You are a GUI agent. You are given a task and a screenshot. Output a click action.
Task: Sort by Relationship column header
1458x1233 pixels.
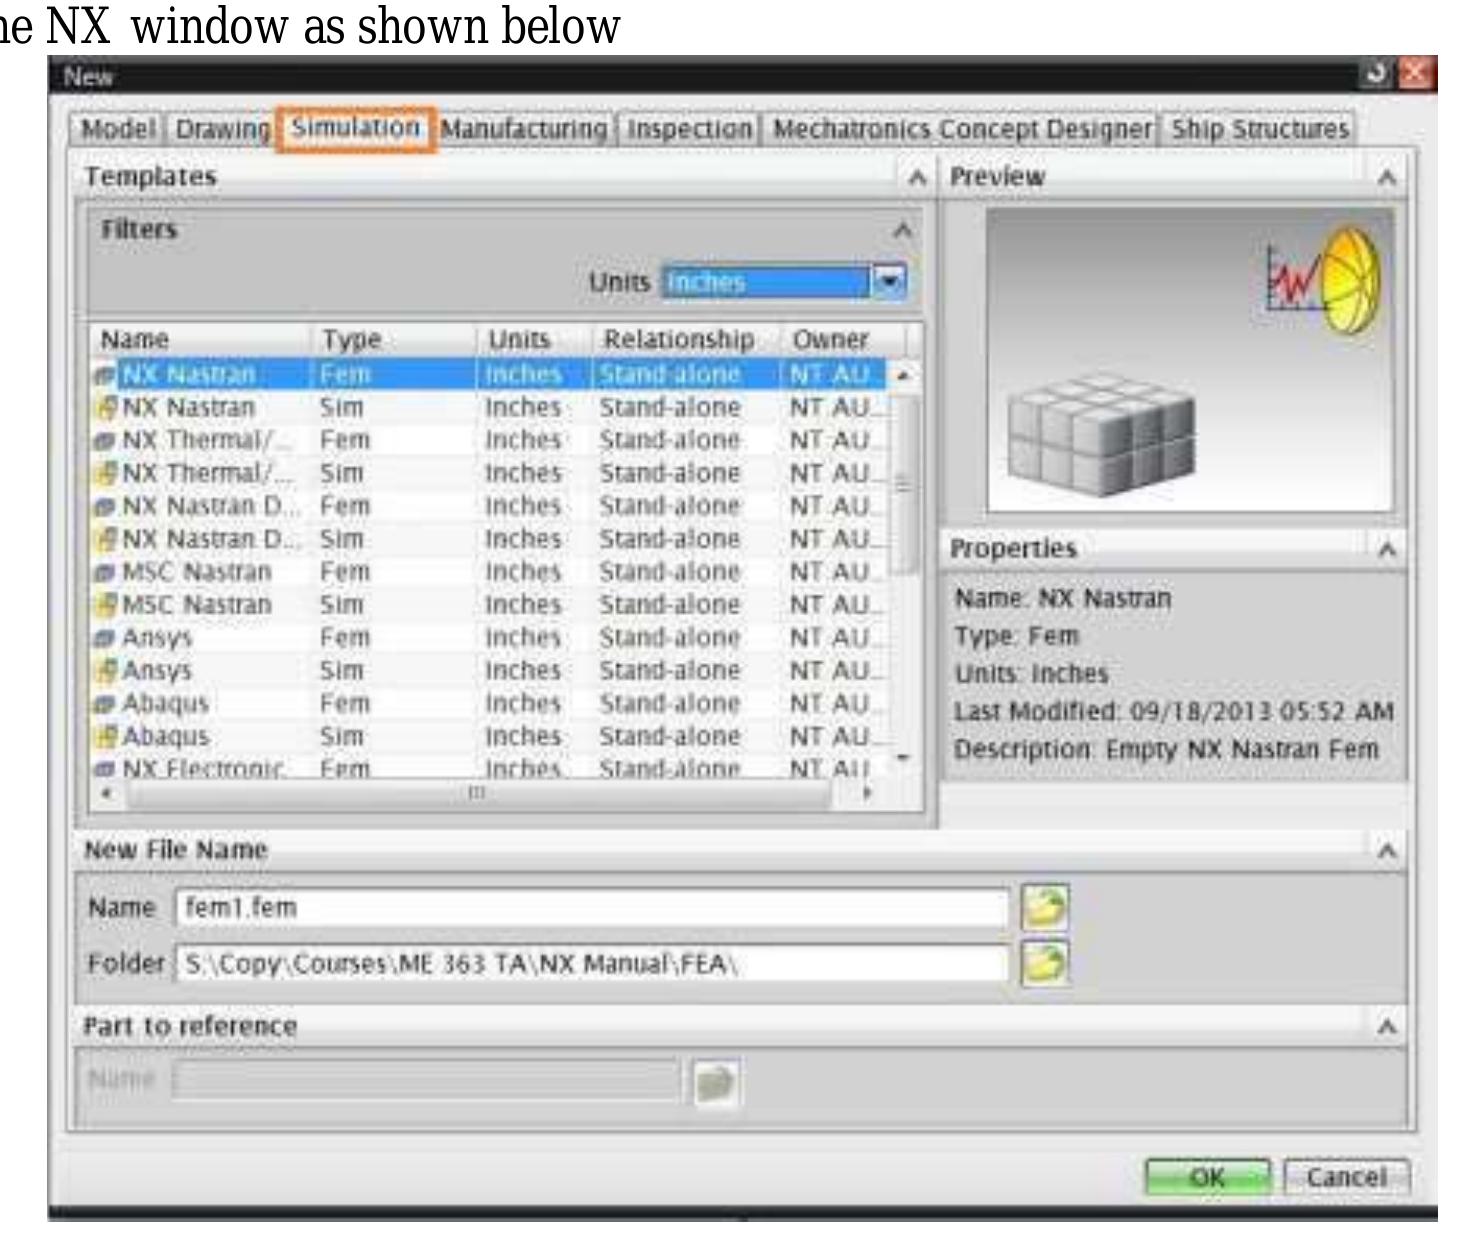(x=685, y=340)
